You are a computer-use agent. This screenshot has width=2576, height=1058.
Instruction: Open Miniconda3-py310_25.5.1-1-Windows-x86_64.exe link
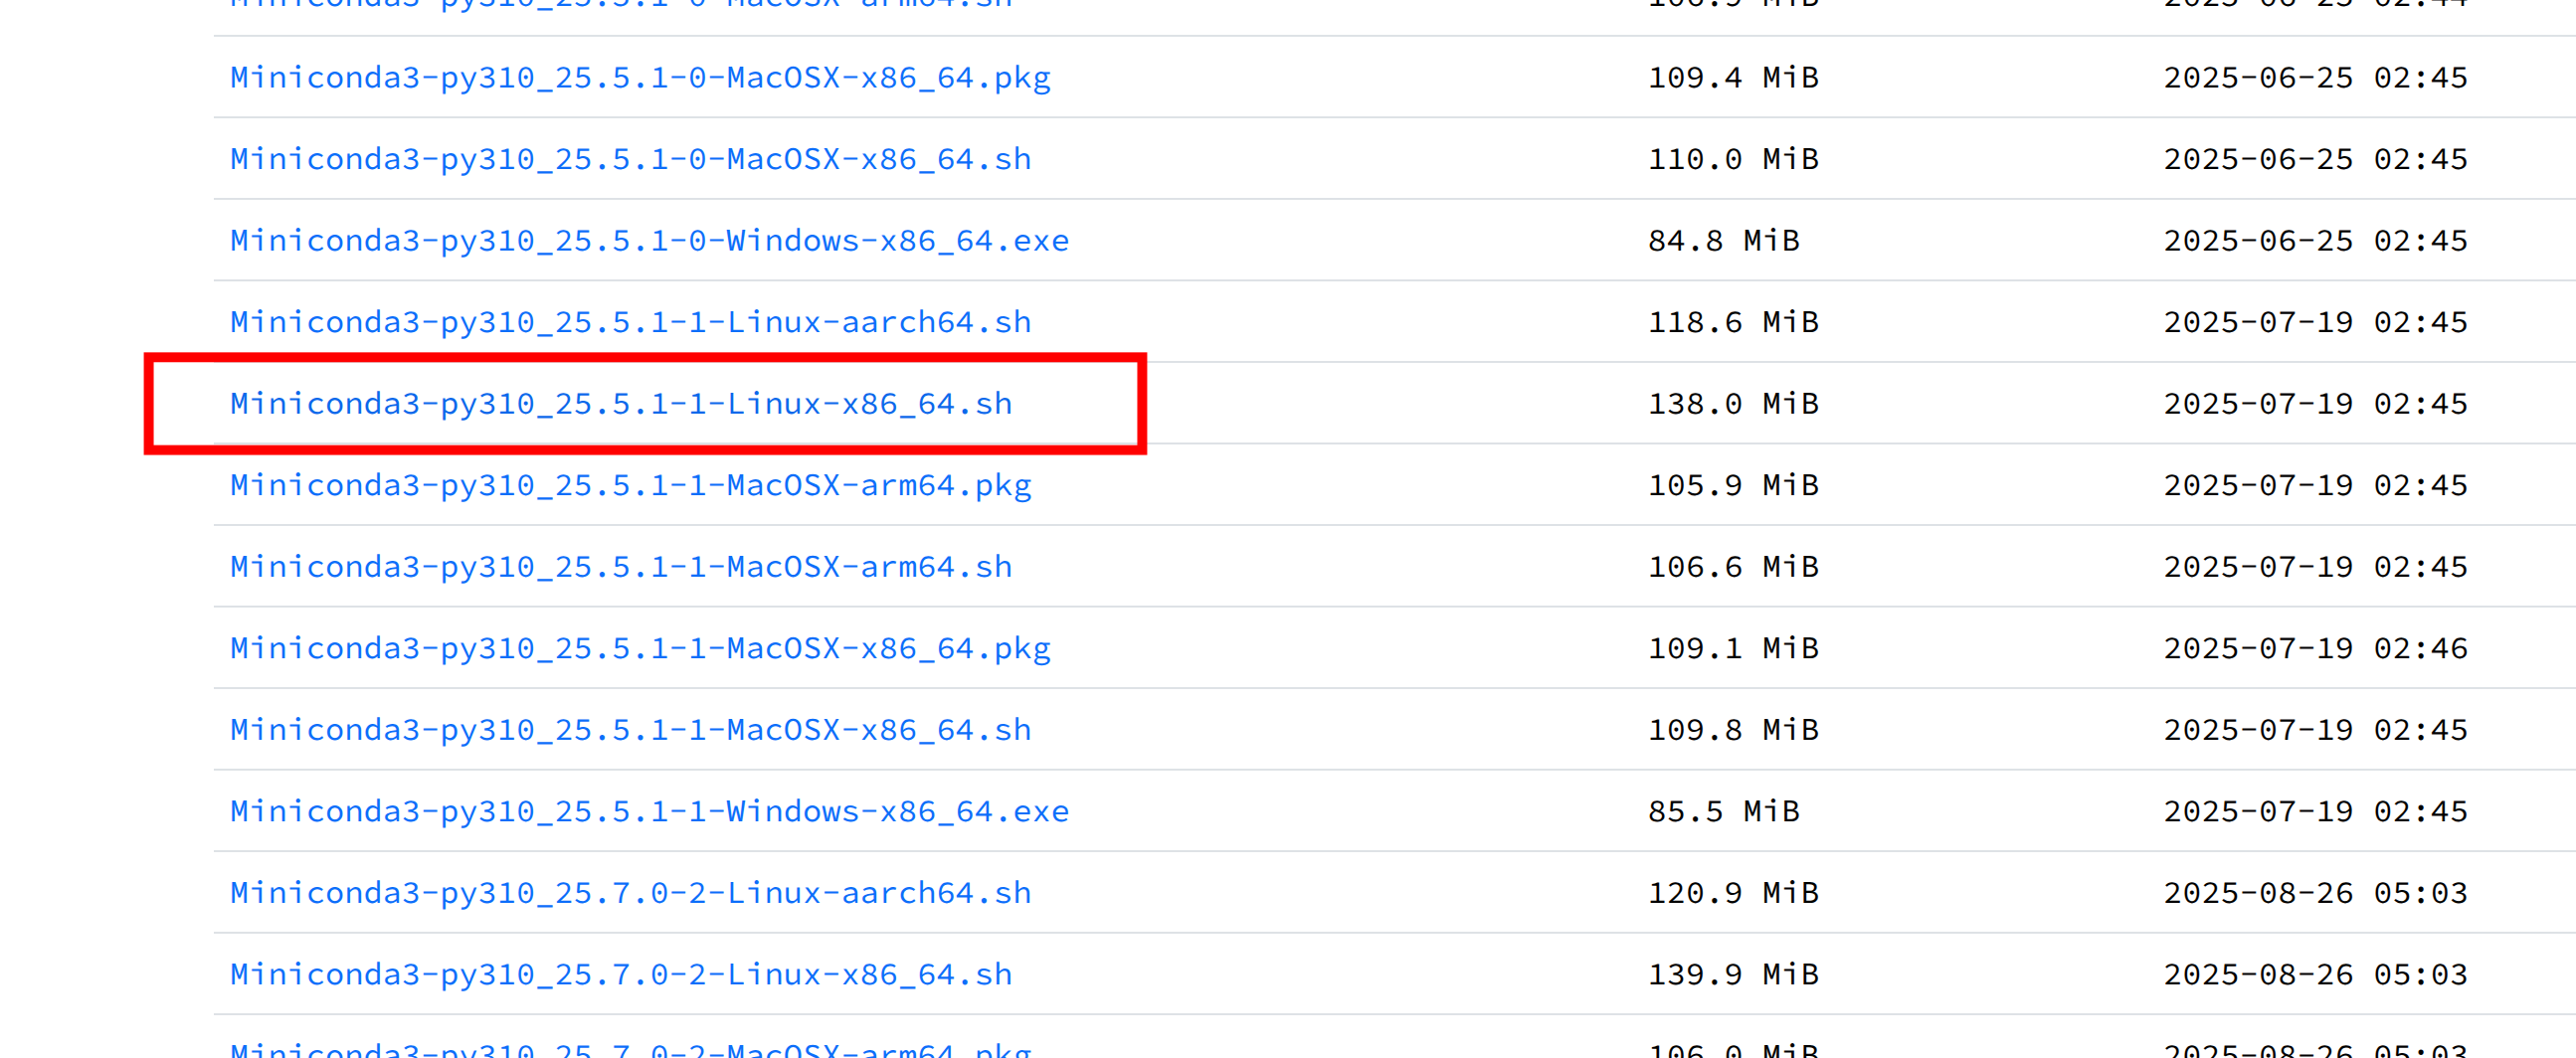[650, 811]
